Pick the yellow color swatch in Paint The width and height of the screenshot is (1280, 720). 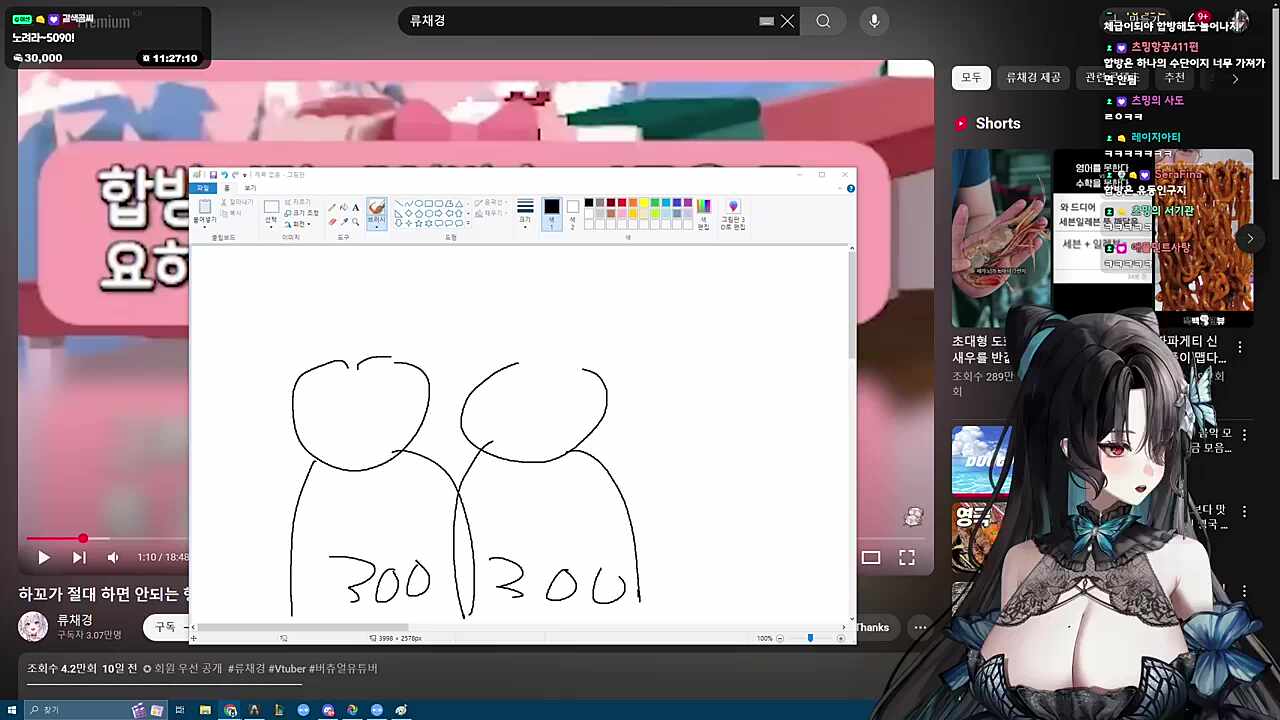pos(644,203)
